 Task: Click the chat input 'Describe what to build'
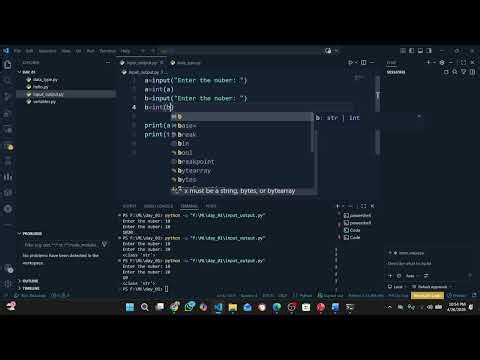pyautogui.click(x=409, y=264)
